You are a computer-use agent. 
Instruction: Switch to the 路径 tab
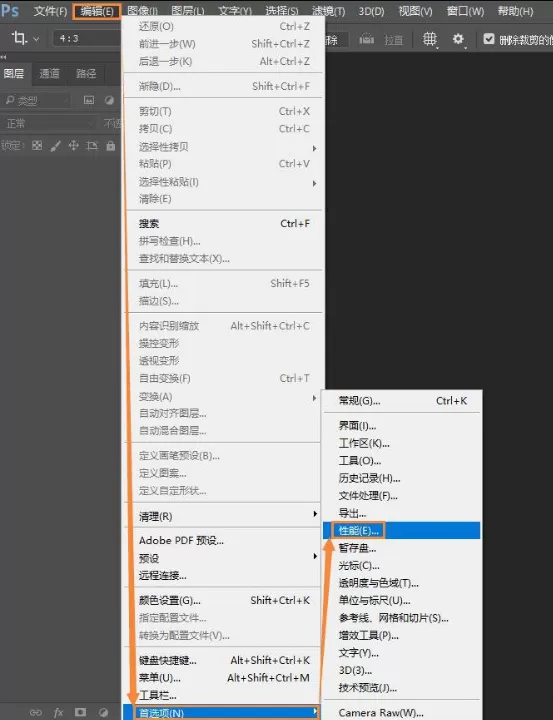pos(86,73)
